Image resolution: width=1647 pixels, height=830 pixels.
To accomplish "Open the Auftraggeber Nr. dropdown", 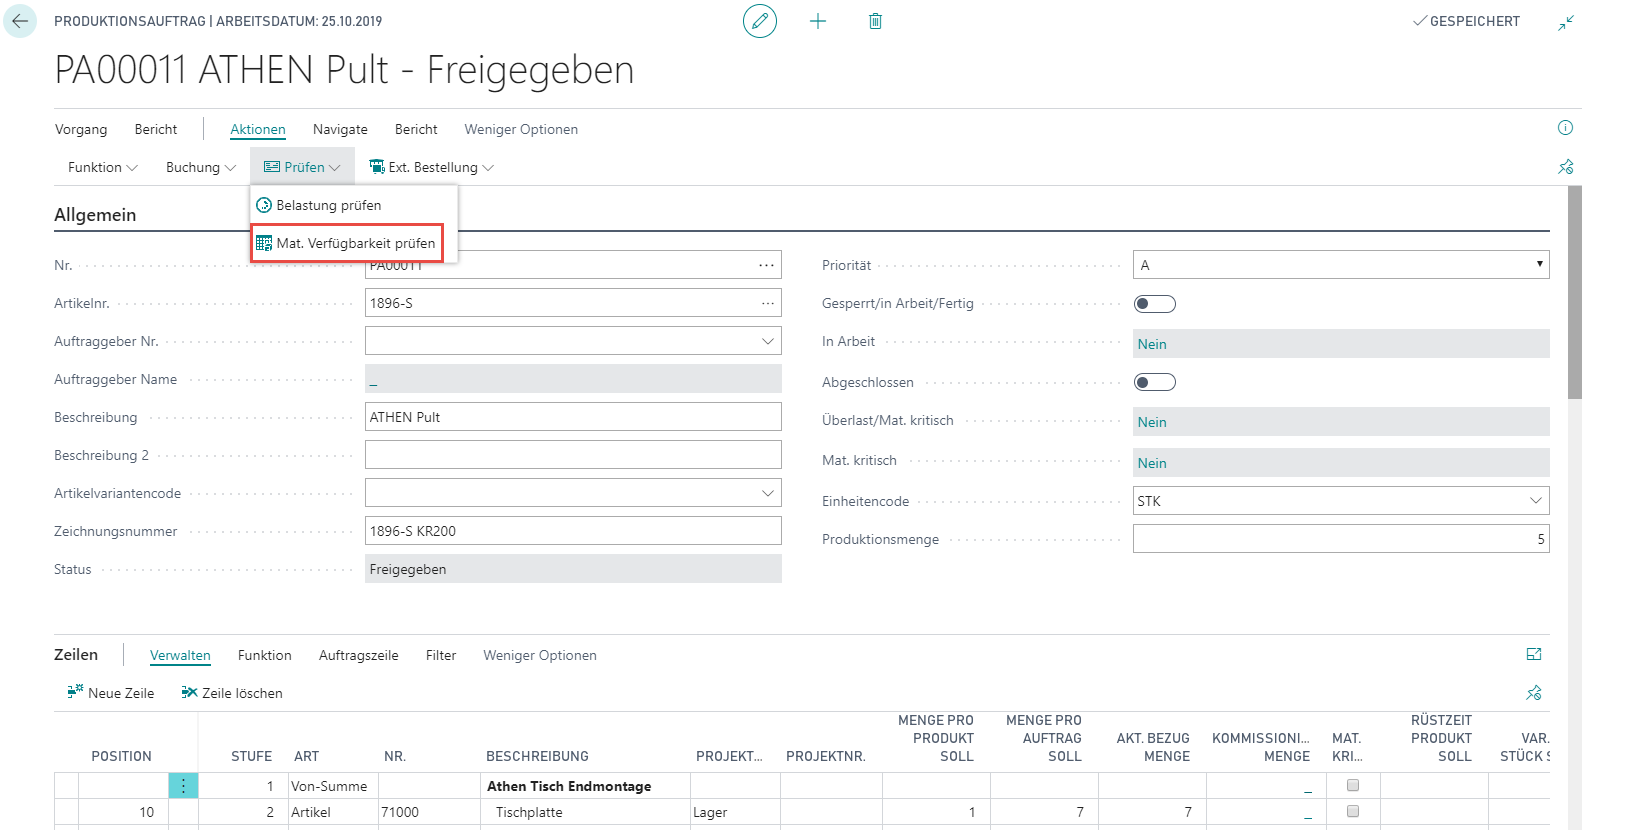I will (767, 341).
